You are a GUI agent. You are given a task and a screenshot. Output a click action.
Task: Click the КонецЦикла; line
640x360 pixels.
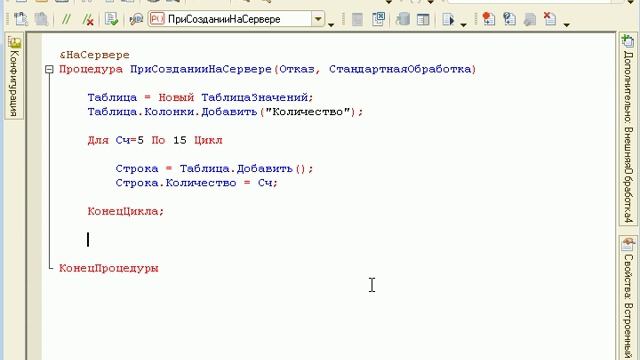click(126, 211)
